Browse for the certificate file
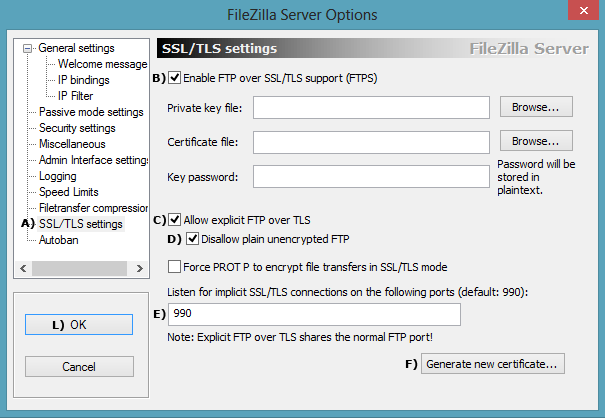Image resolution: width=605 pixels, height=418 pixels. [x=536, y=141]
